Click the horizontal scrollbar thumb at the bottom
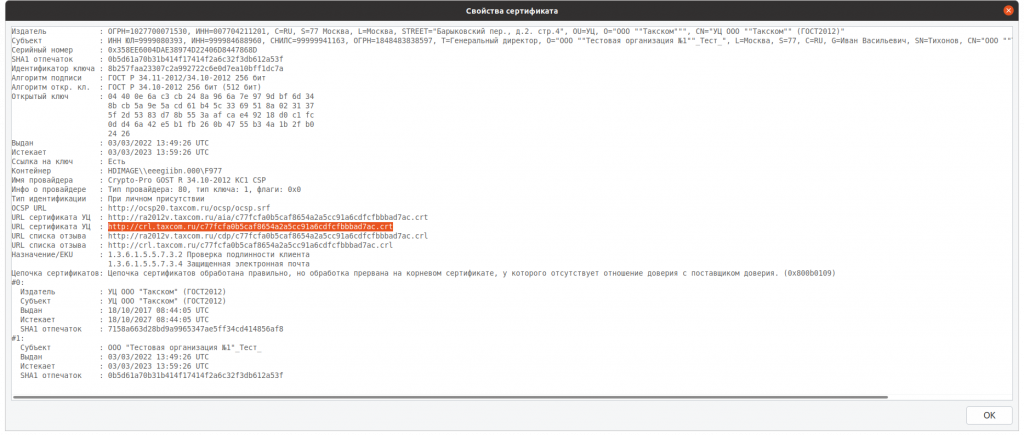Viewport: 1024px width, 436px height. [450, 397]
